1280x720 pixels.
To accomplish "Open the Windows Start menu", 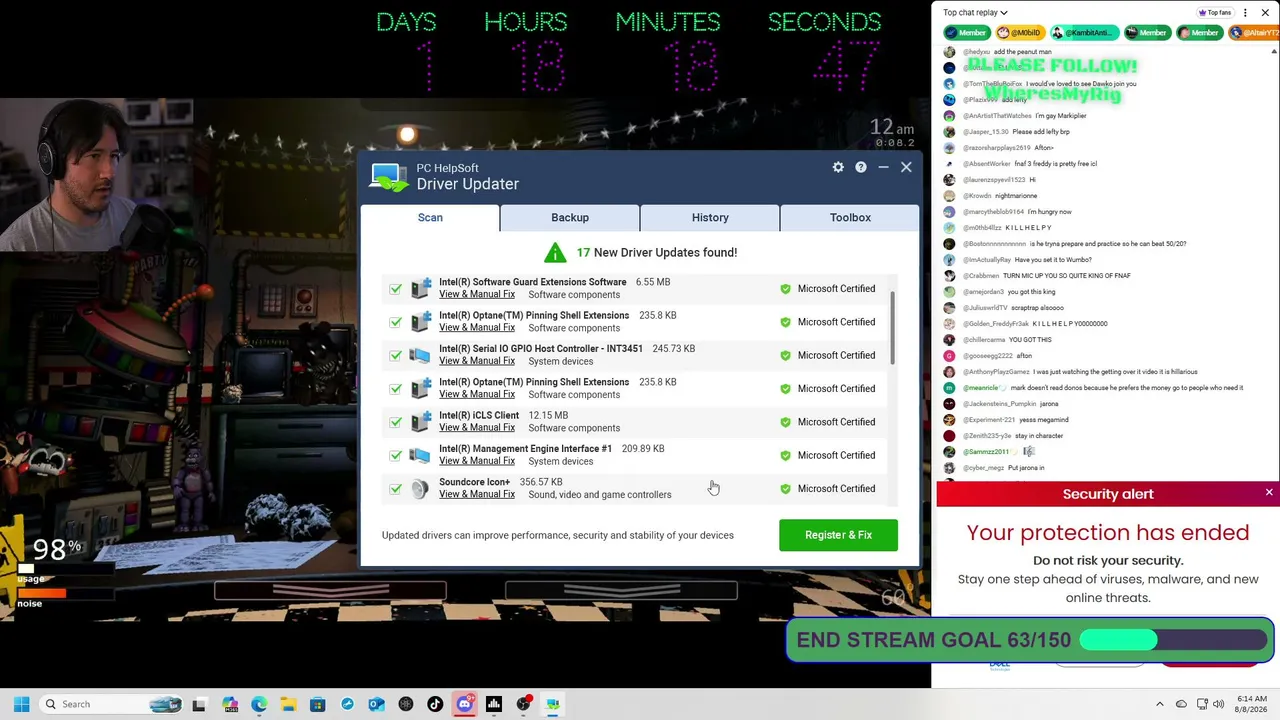I will coord(21,704).
